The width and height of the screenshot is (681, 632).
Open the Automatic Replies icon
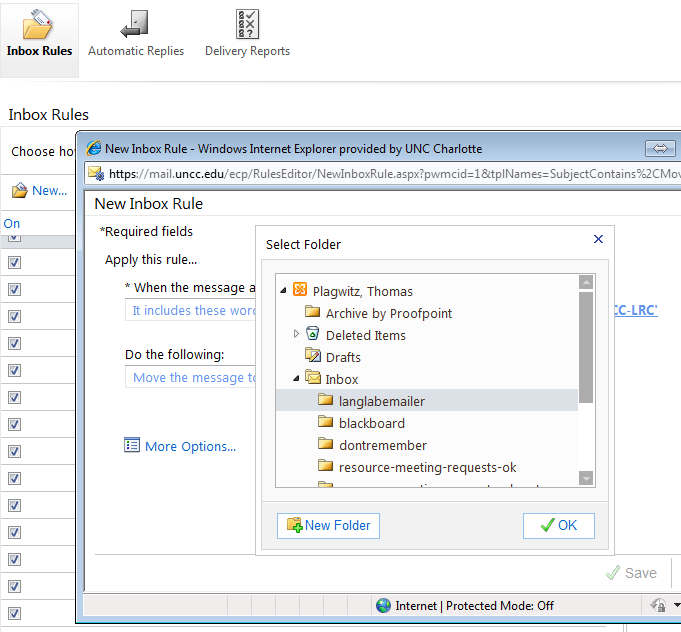coord(136,25)
